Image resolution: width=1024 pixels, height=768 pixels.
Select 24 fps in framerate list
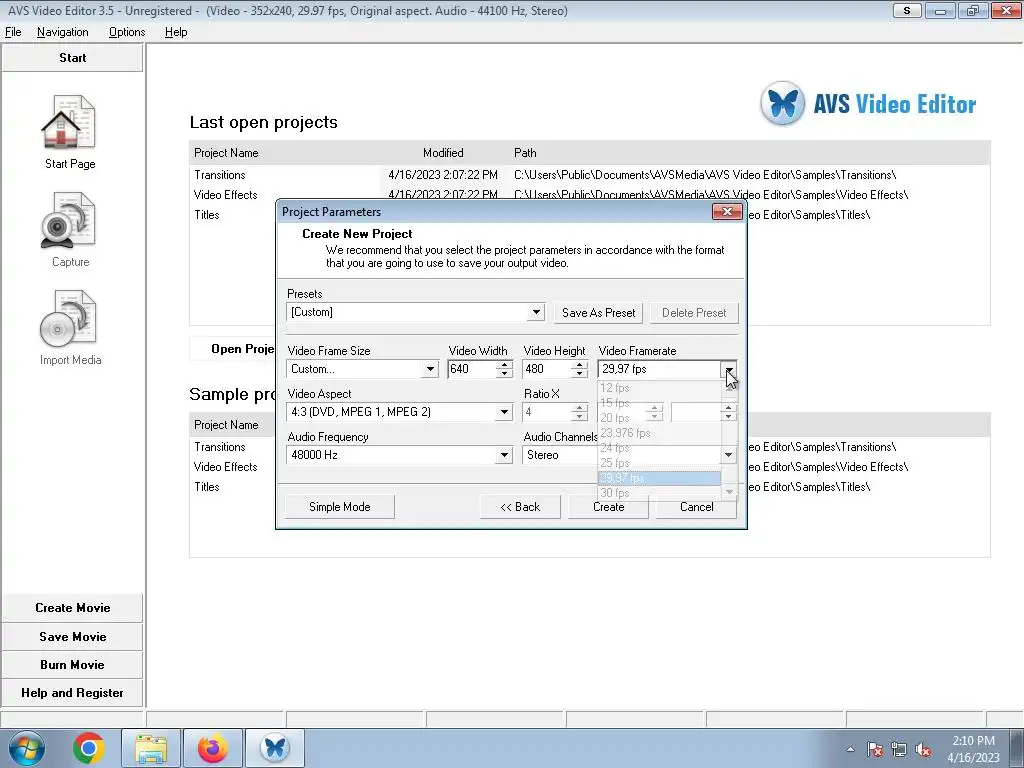click(659, 448)
